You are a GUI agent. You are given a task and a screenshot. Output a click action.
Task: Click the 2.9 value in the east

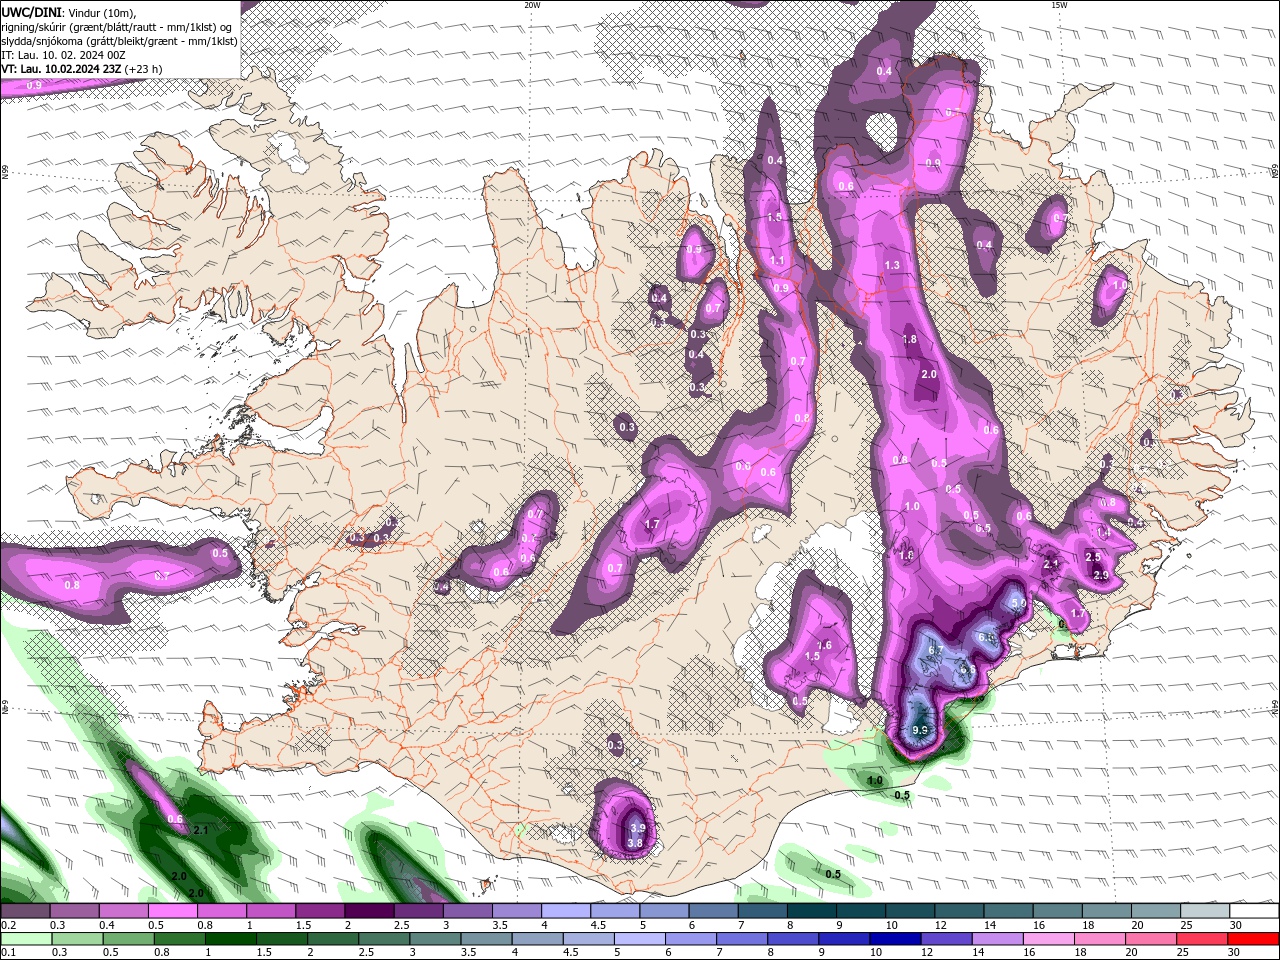tap(1101, 575)
